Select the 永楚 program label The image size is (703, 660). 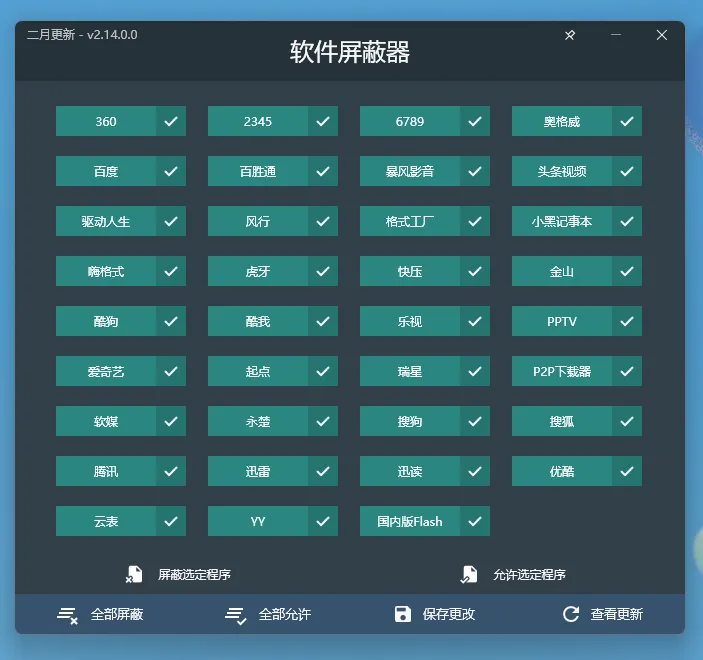[258, 421]
